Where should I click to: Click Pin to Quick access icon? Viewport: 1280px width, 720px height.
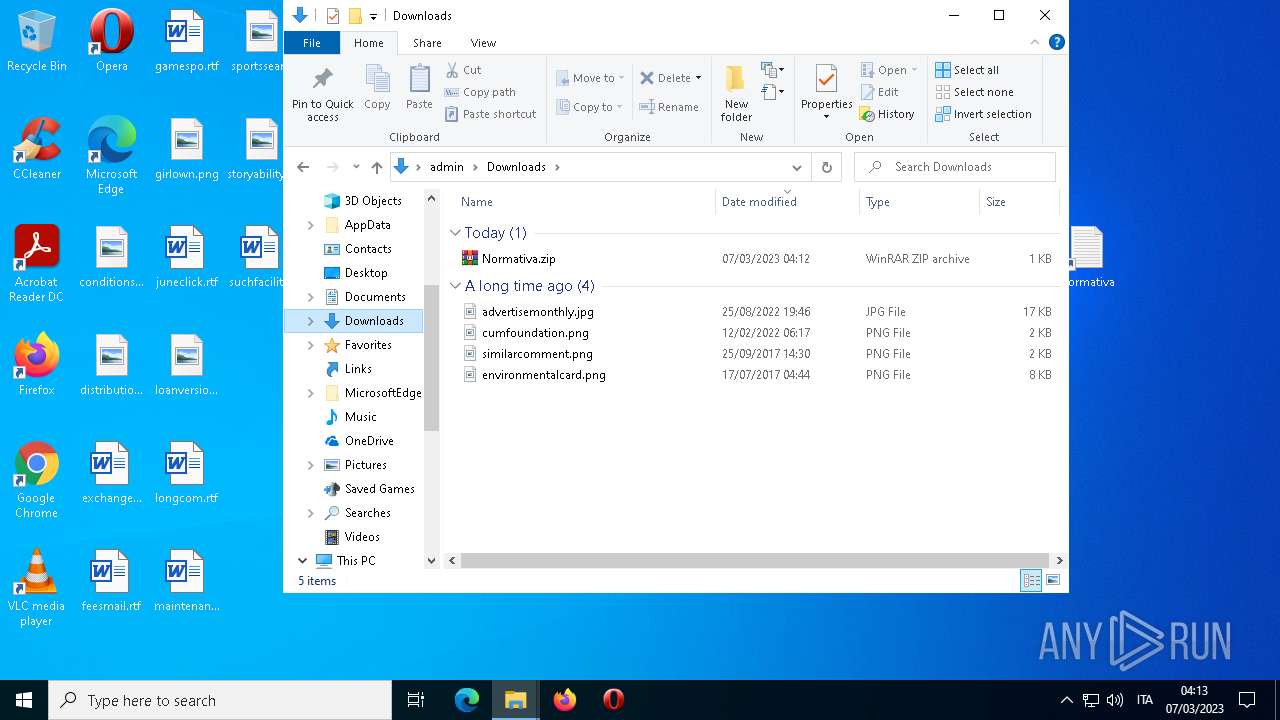[x=322, y=94]
